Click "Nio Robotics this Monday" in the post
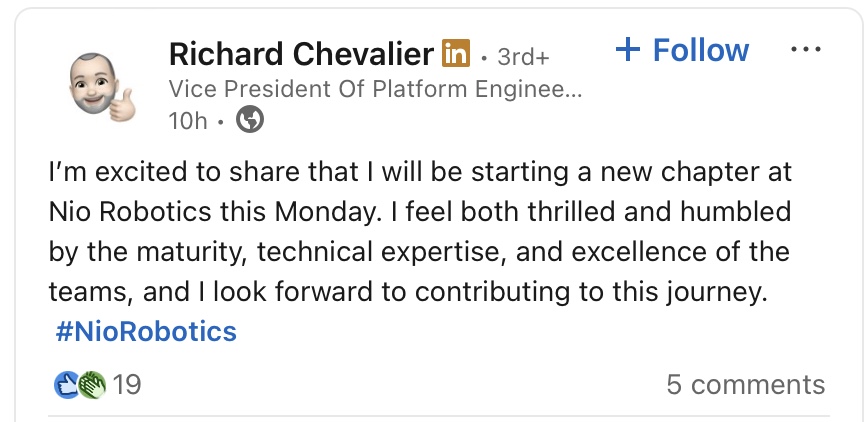 [x=200, y=212]
